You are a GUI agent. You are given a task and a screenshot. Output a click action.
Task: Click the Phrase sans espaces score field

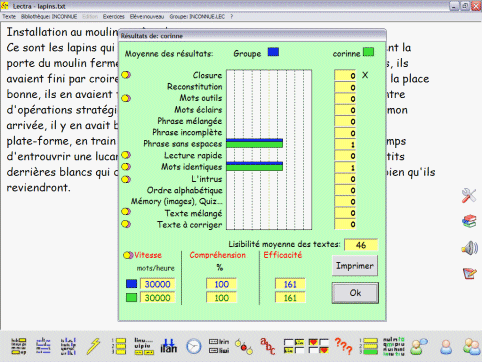[x=345, y=144]
